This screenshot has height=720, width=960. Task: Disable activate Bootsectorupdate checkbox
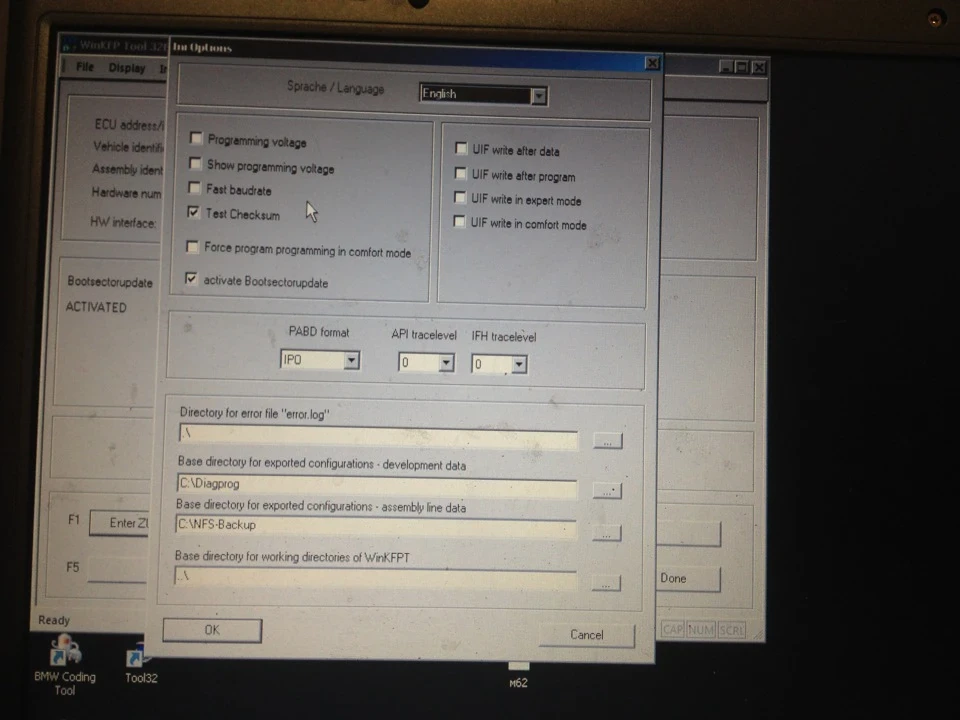(191, 279)
